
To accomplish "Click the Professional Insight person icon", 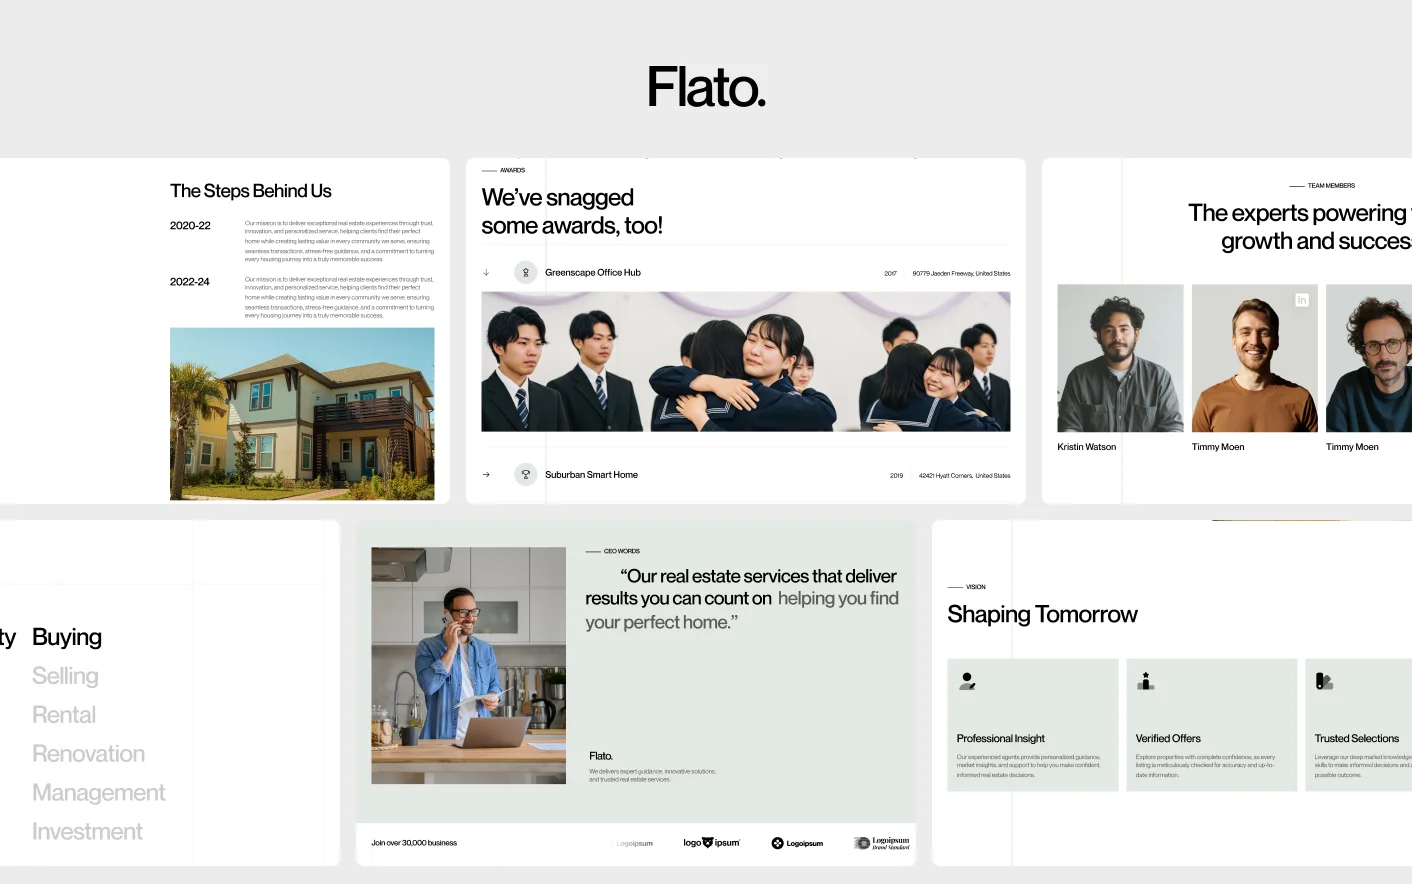I will [x=967, y=681].
